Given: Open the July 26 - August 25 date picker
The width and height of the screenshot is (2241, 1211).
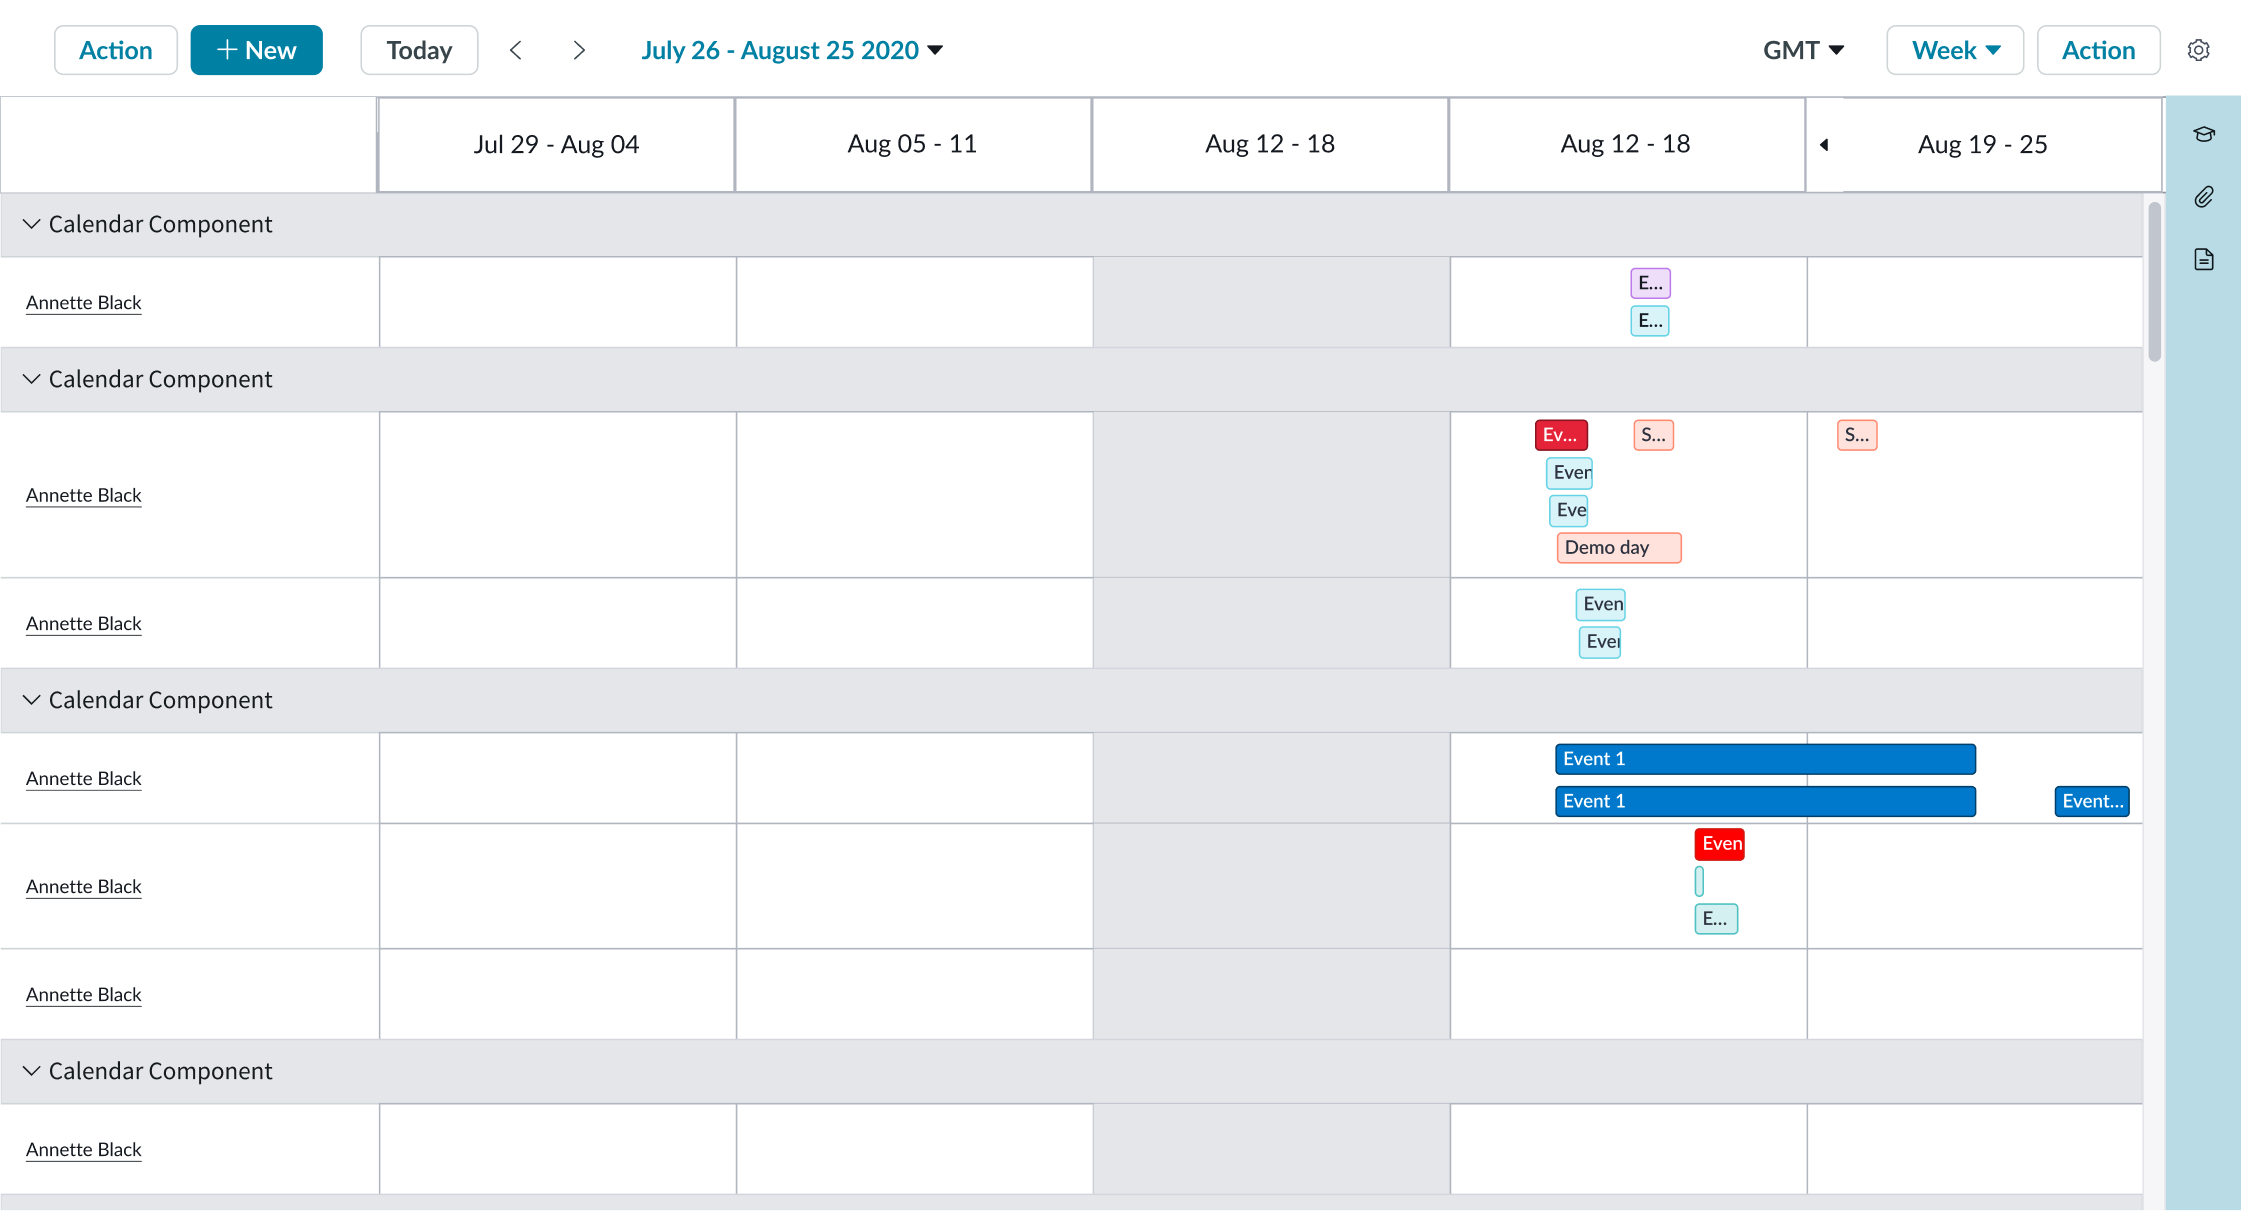Looking at the screenshot, I should point(791,49).
